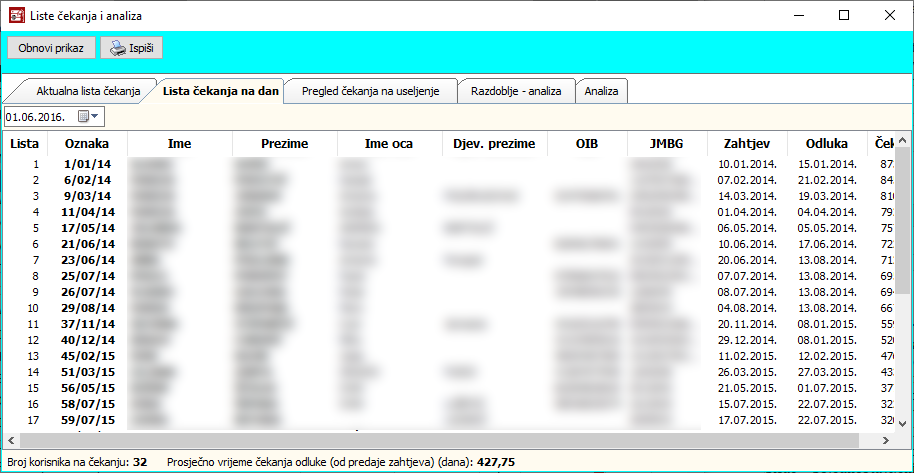Screen dimensions: 914x473
Task: Click the date field showing 01.06.2016.
Action: click(38, 117)
